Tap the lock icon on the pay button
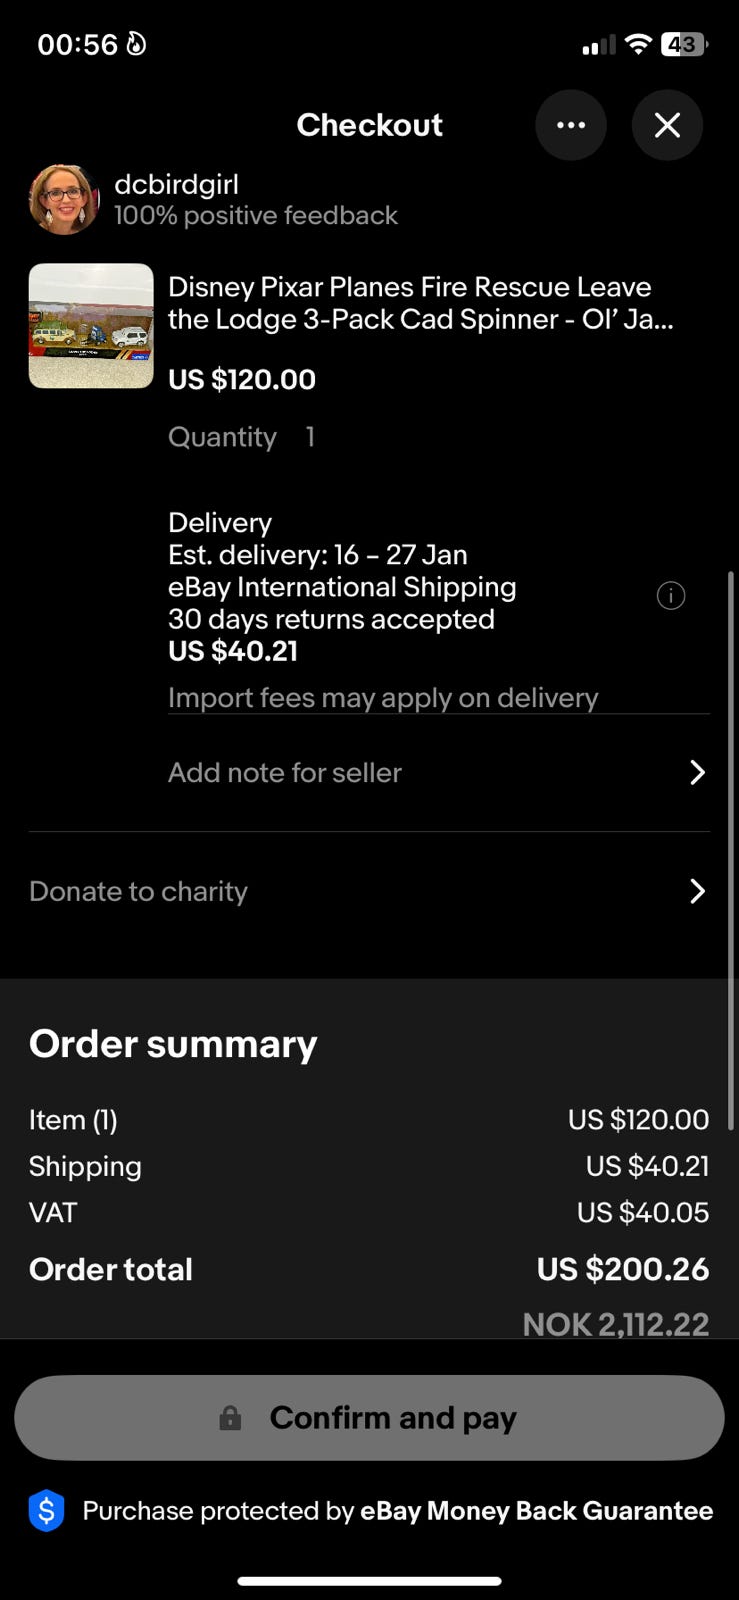The image size is (739, 1600). pyautogui.click(x=230, y=1418)
